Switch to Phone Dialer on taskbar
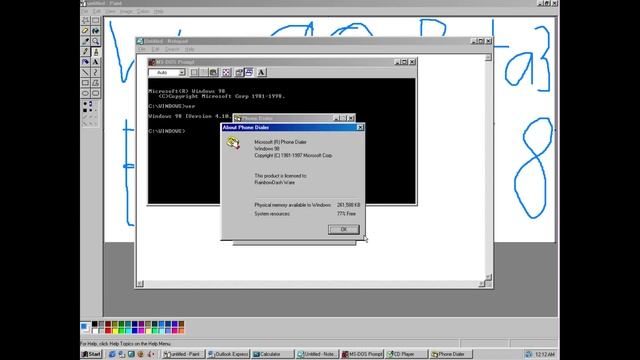Image resolution: width=640 pixels, height=360 pixels. point(451,354)
